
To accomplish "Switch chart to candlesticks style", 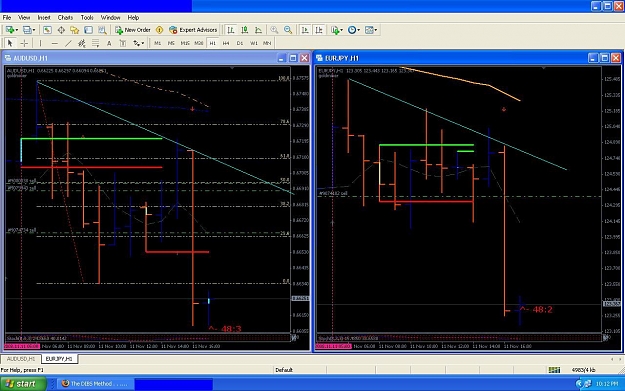I will coord(244,30).
